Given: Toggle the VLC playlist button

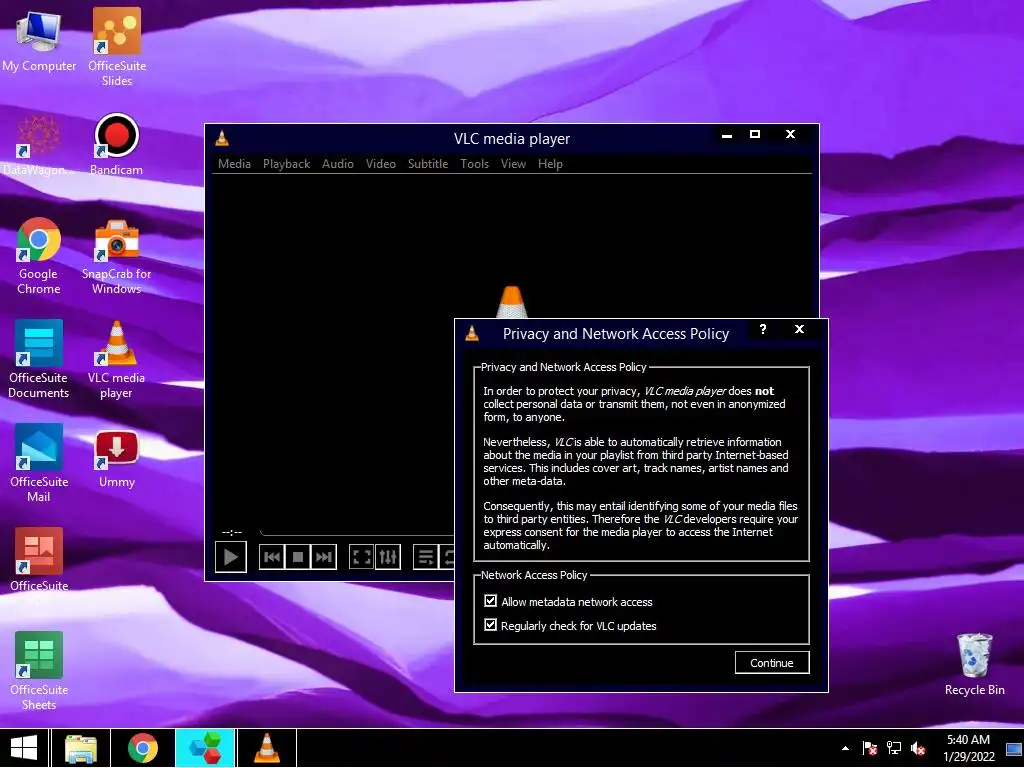Looking at the screenshot, I should pyautogui.click(x=426, y=557).
